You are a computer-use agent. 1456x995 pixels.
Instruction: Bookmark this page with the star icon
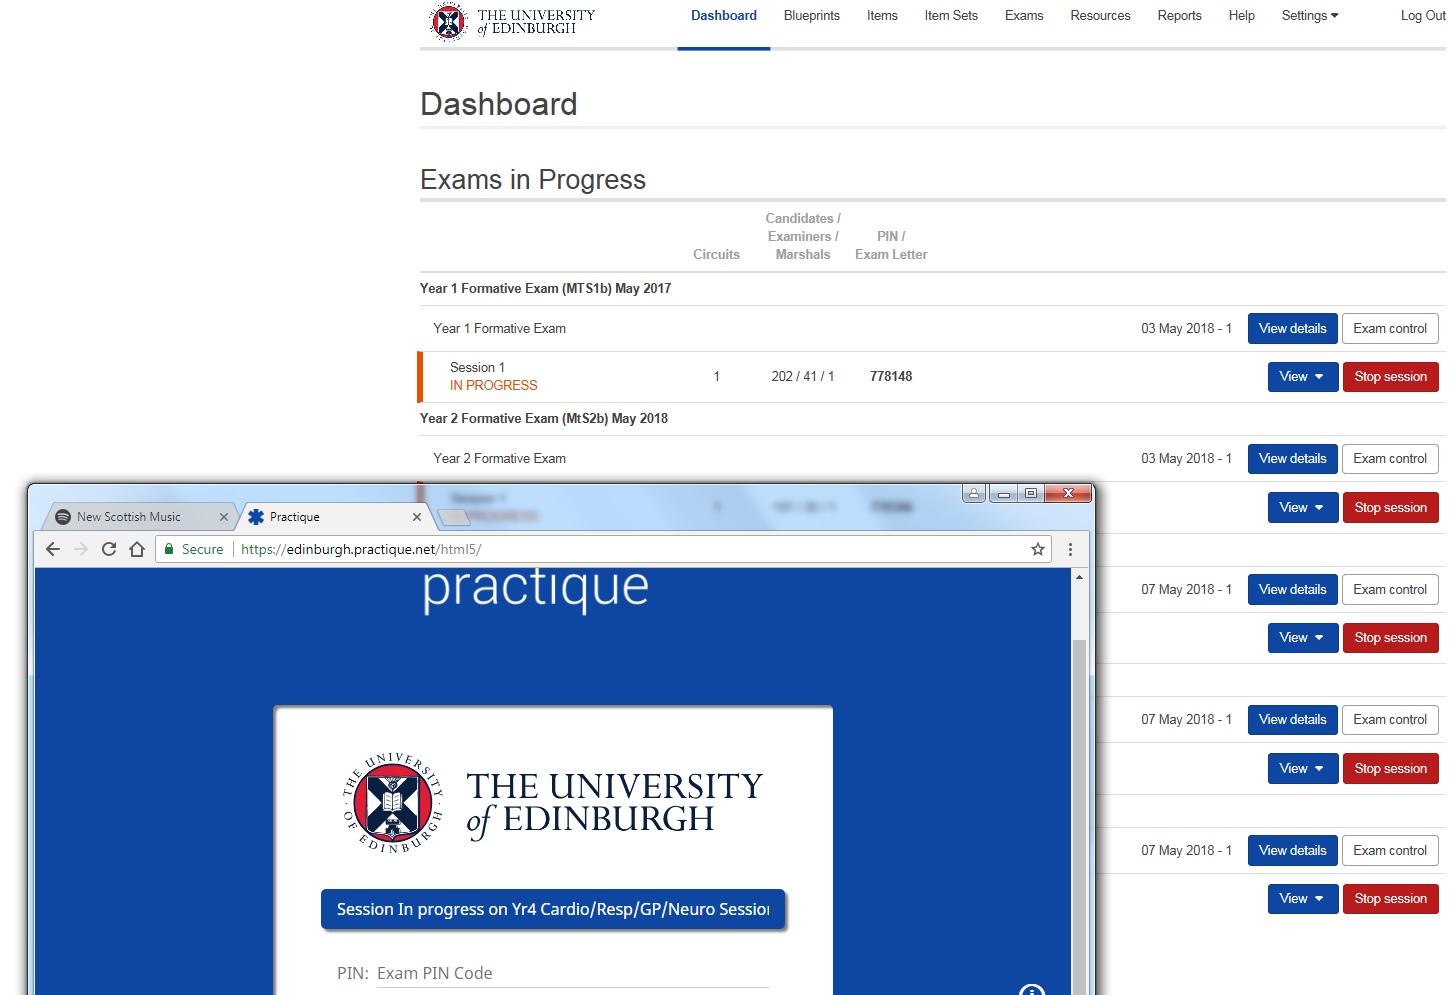coord(1038,549)
